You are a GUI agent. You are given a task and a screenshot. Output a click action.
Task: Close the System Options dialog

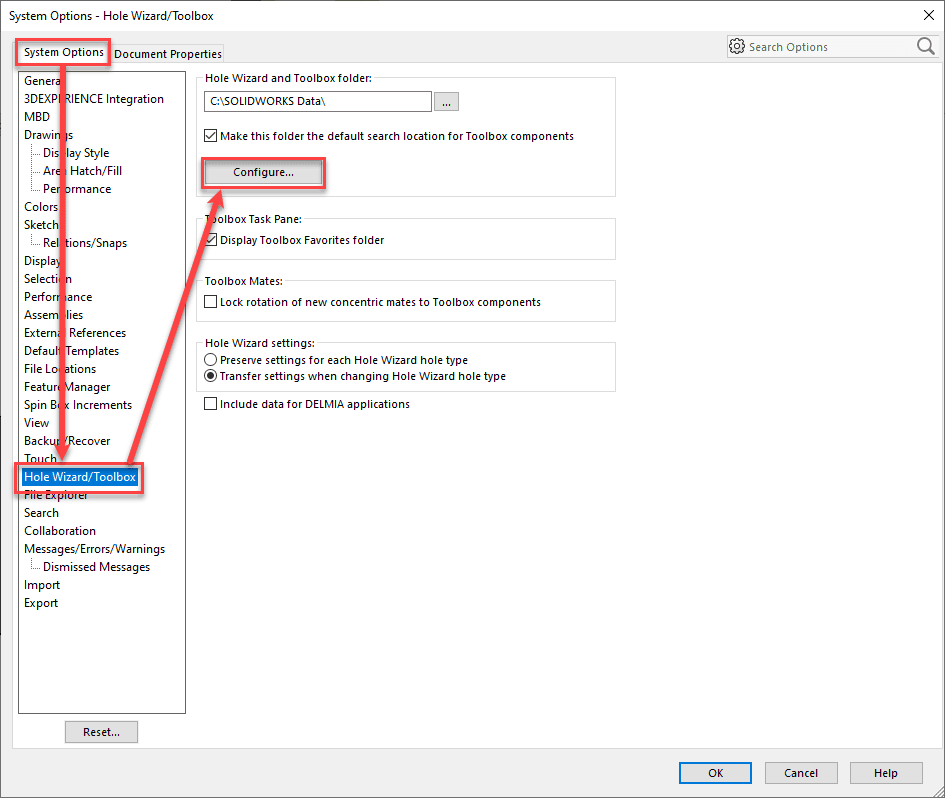[929, 15]
